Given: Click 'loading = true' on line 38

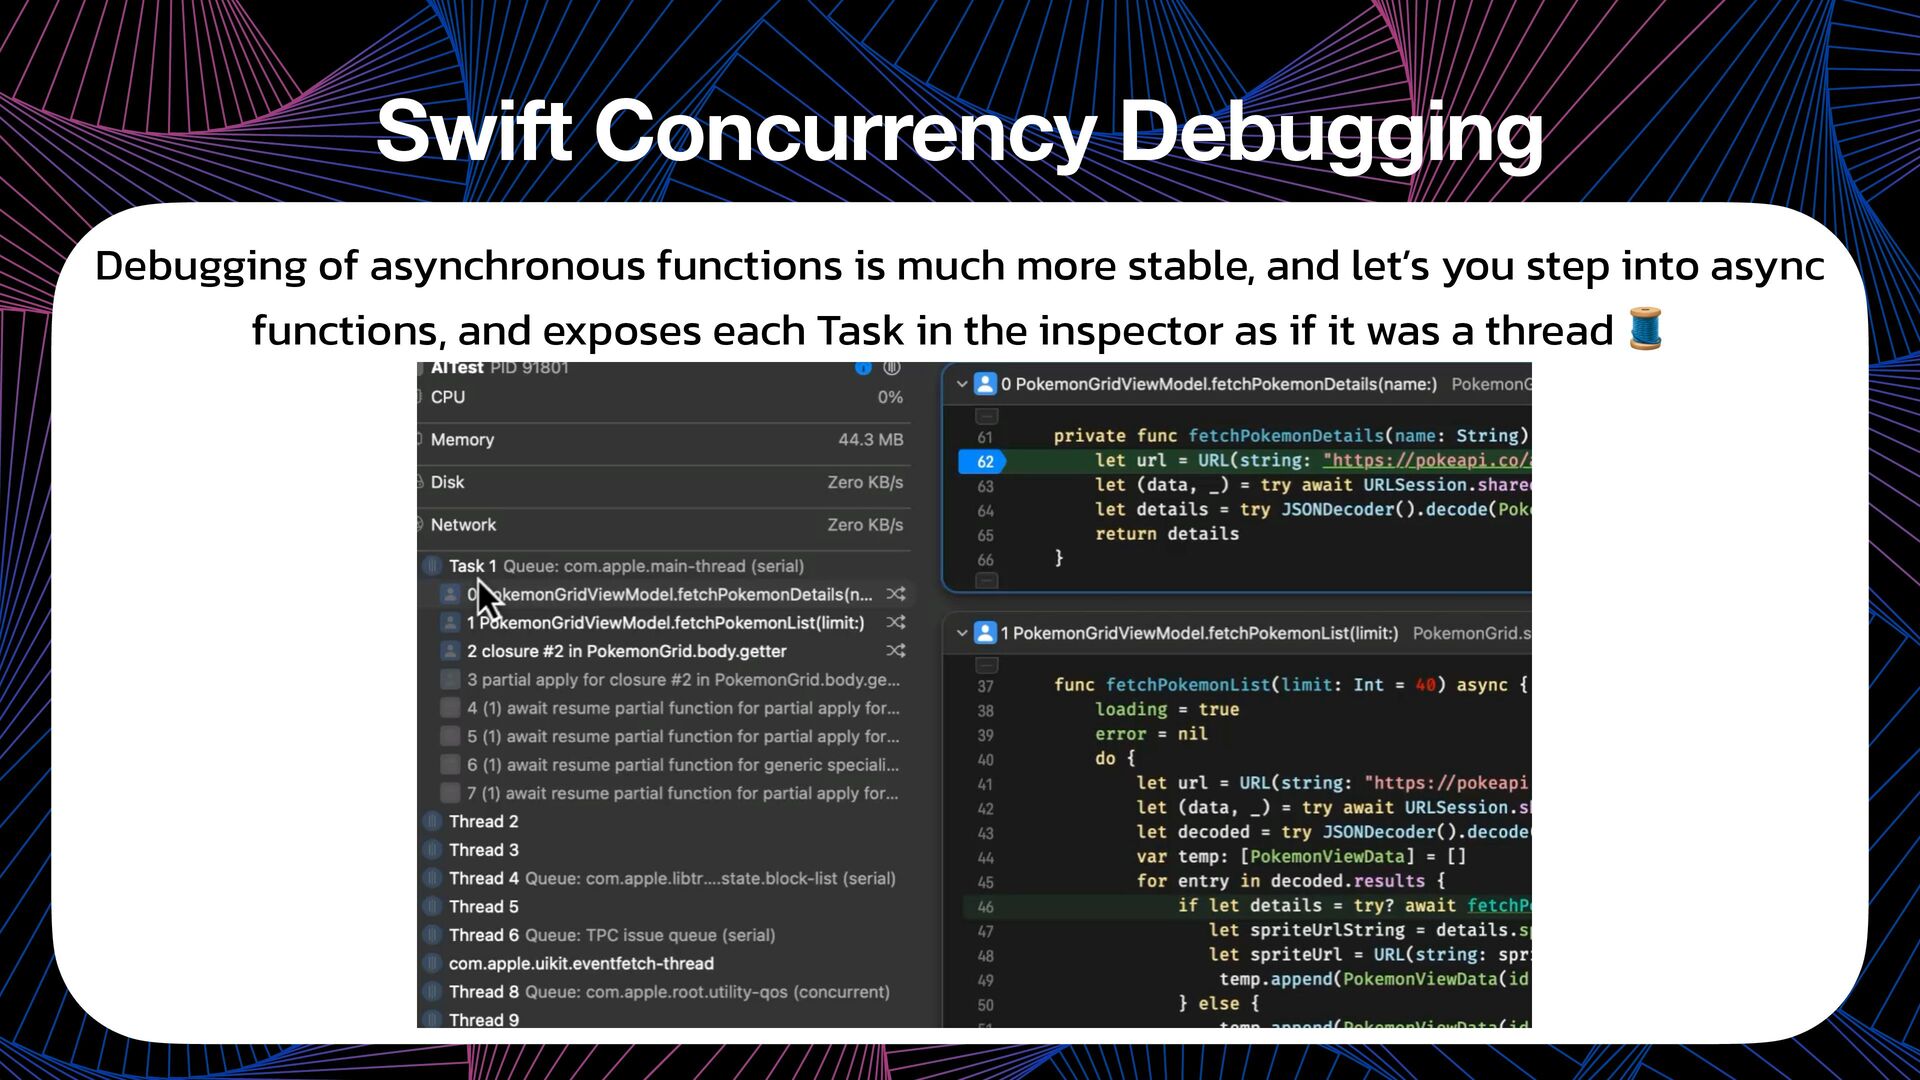Looking at the screenshot, I should click(1167, 709).
